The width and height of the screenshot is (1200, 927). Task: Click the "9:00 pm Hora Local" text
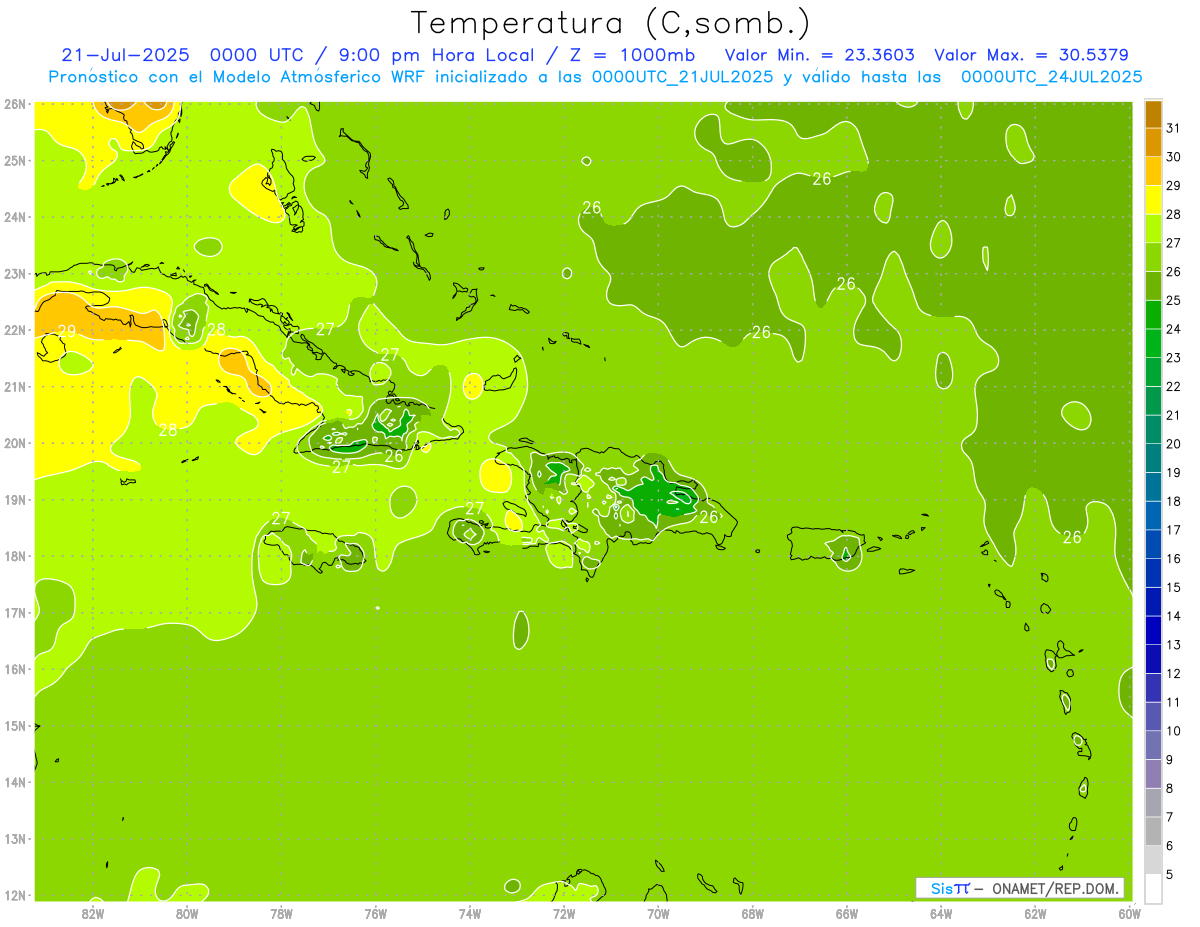pos(437,54)
